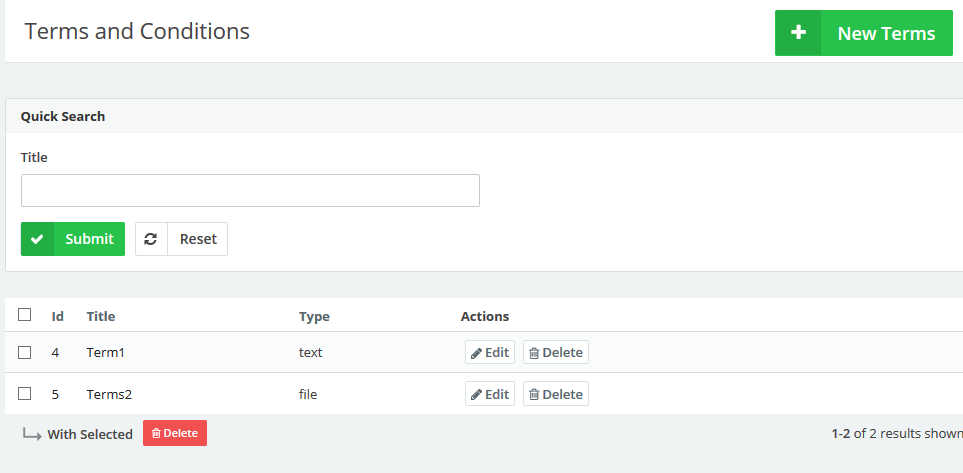Click the checkmark icon on Submit

(x=38, y=239)
